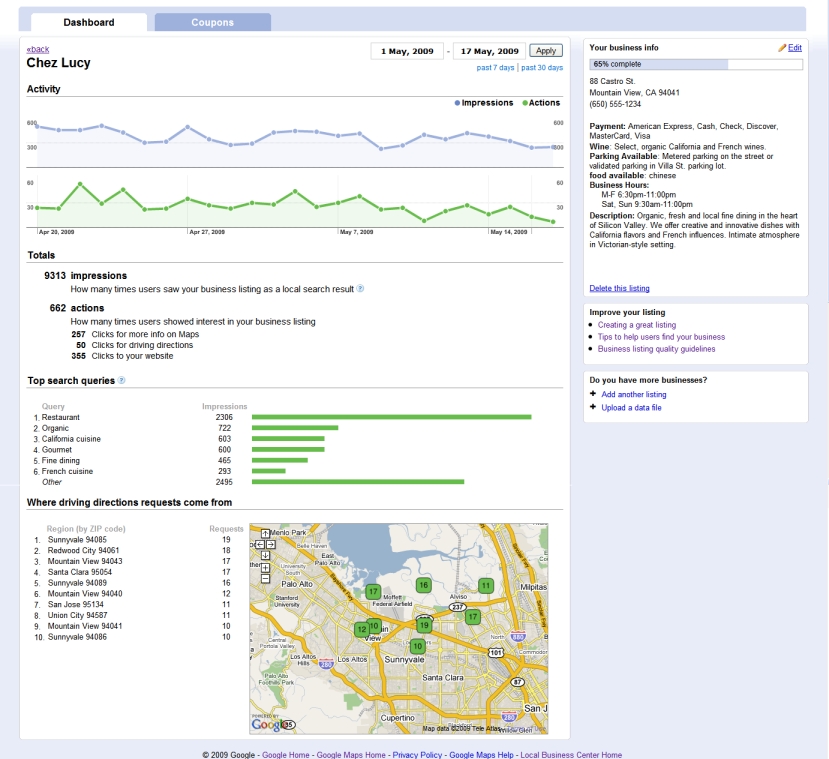Select the French cuisine query row
This screenshot has width=829, height=759.
pos(159,471)
